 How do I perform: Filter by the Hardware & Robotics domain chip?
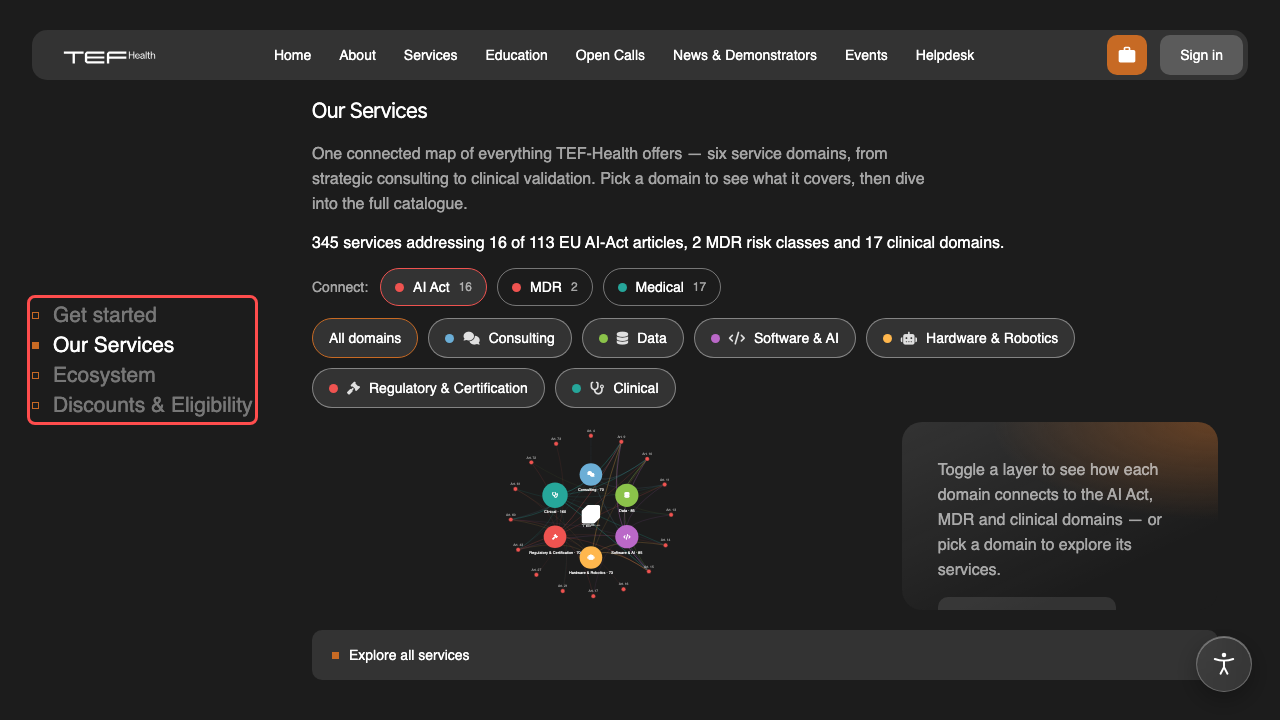coord(970,338)
